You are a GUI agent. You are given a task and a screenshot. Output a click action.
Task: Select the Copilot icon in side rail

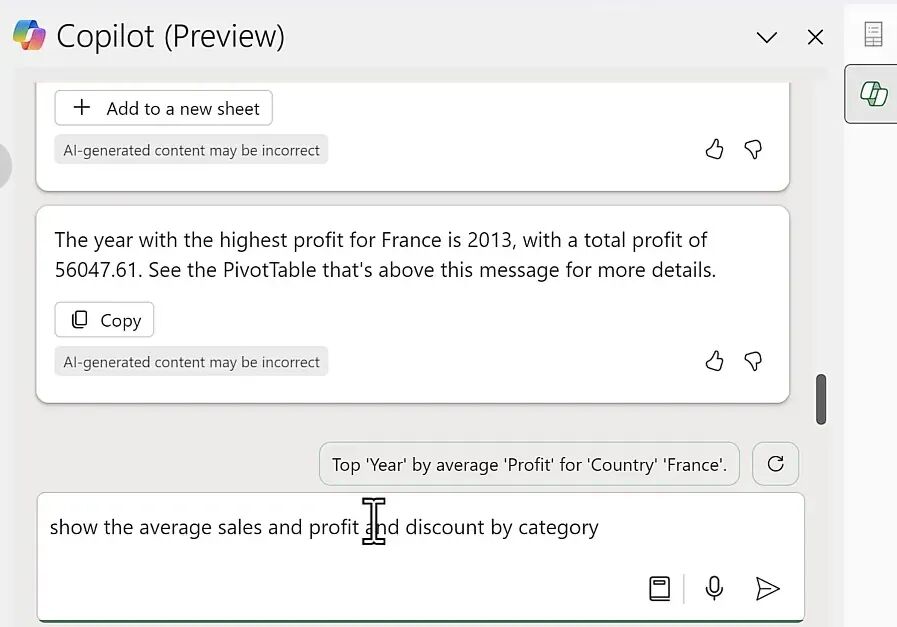[874, 93]
